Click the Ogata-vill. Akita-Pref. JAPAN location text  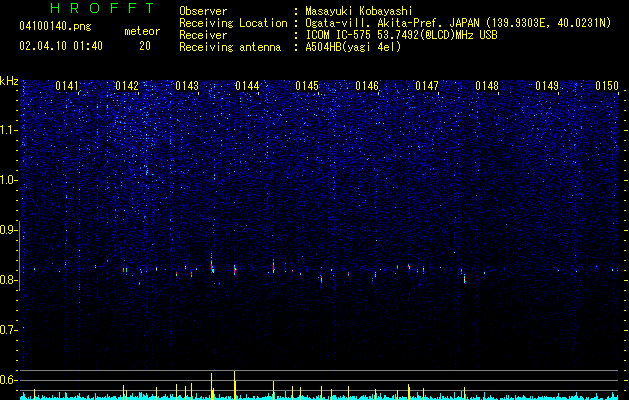(458, 23)
